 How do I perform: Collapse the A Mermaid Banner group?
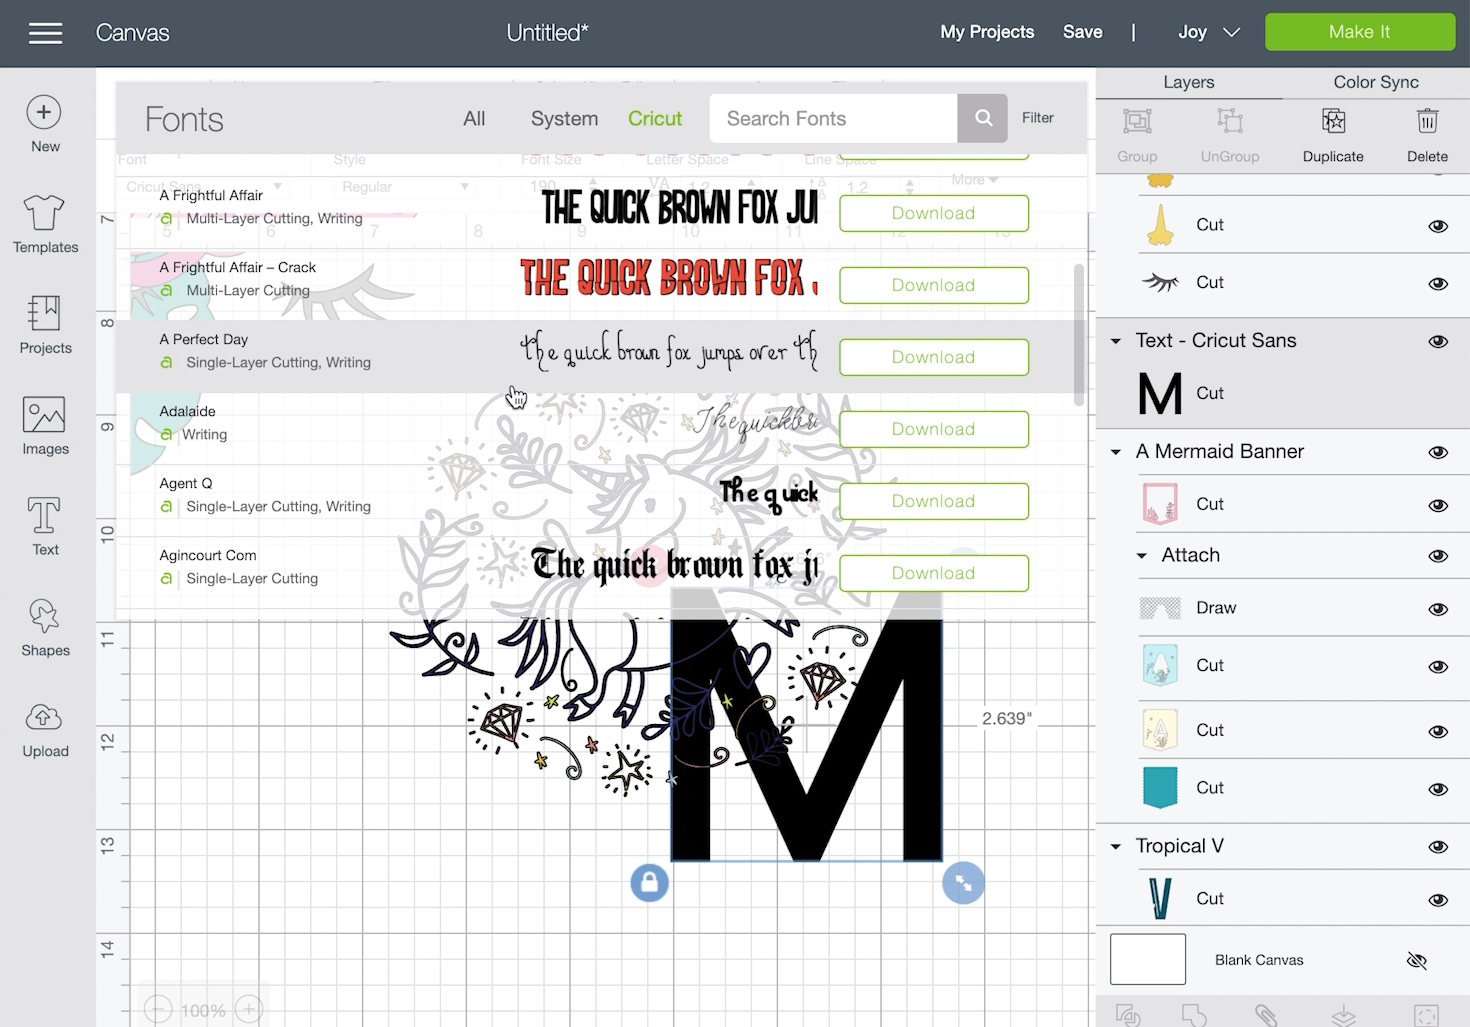[x=1116, y=452]
